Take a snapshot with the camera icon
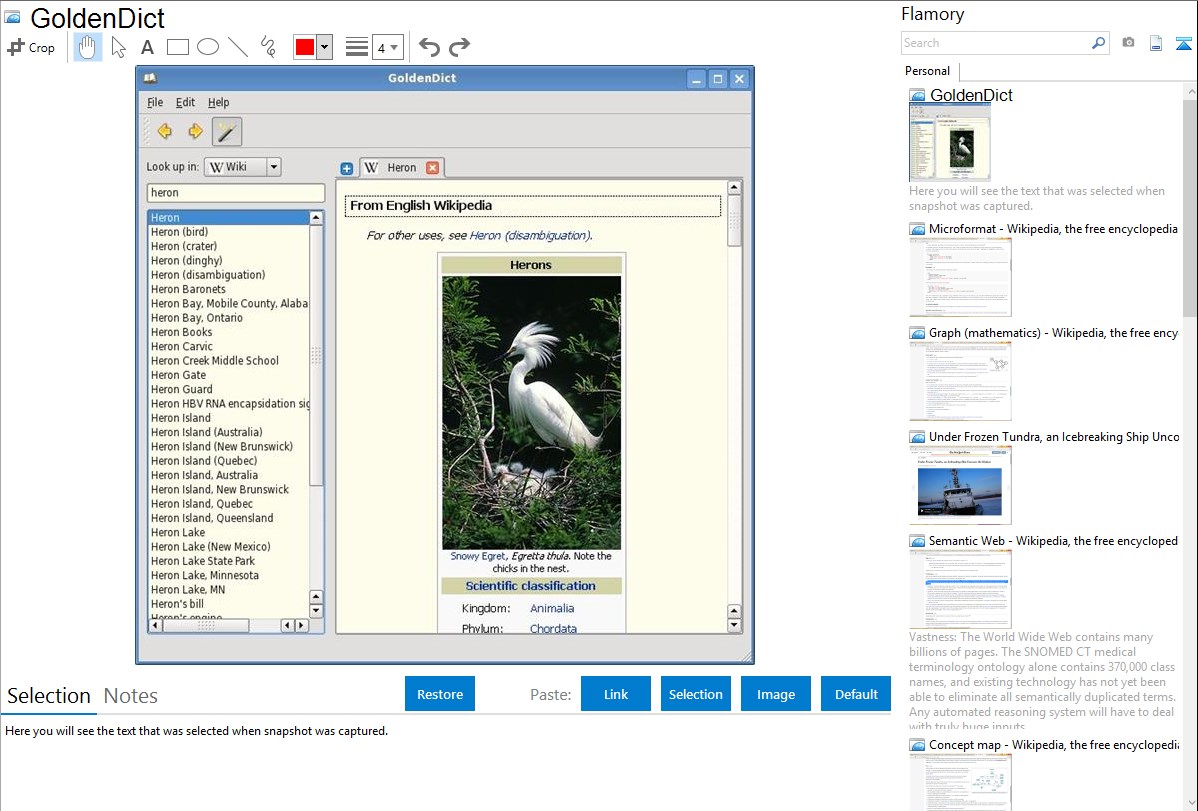Screen dimensions: 1198x811 (x=1128, y=43)
